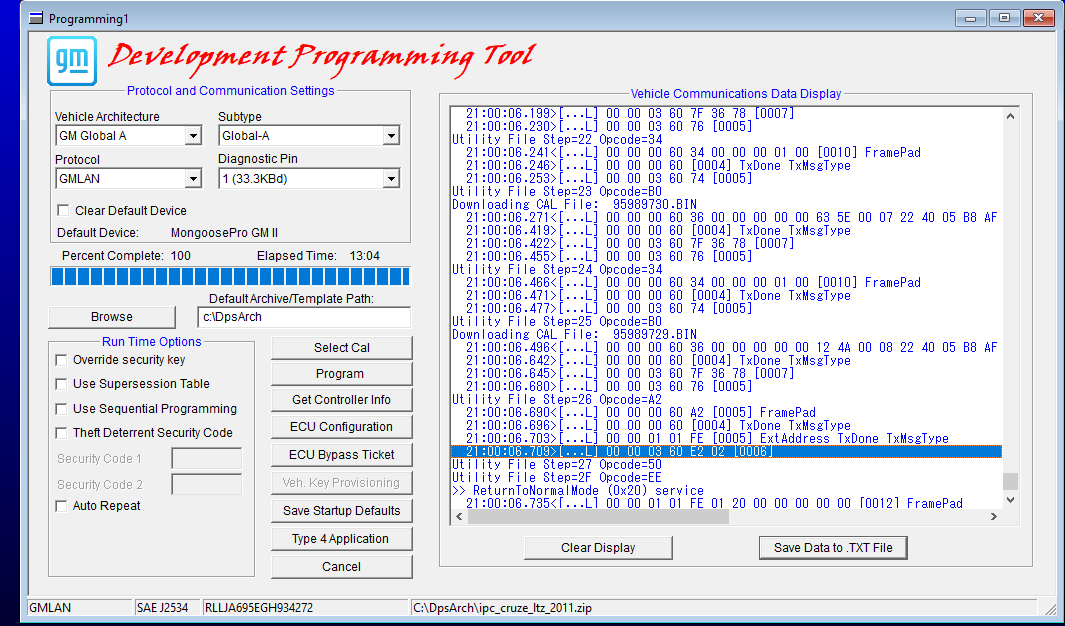Open the Vehicle Architecture dropdown
1065x626 pixels.
tap(194, 136)
